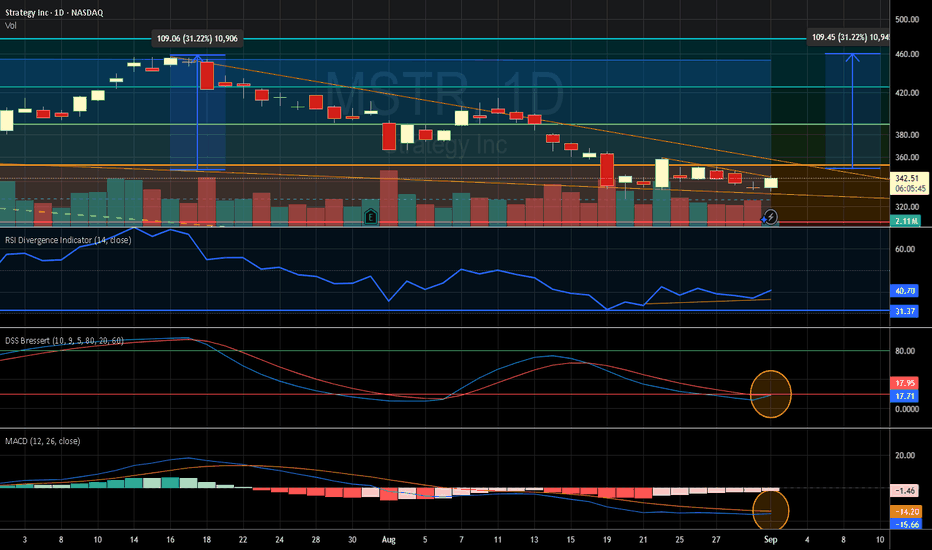This screenshot has height=550, width=932.
Task: Select the 'MACD (12, 26, close)' label
Action: pos(42,441)
